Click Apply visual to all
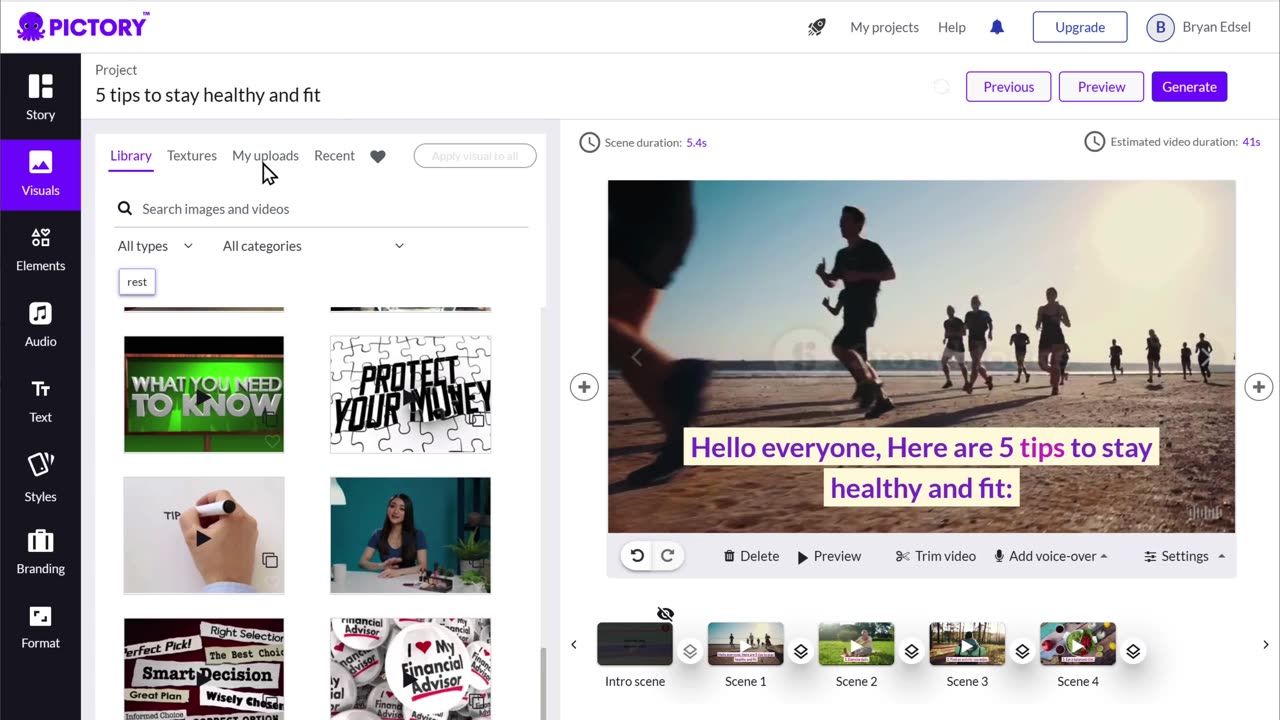The width and height of the screenshot is (1280, 720). pyautogui.click(x=475, y=156)
